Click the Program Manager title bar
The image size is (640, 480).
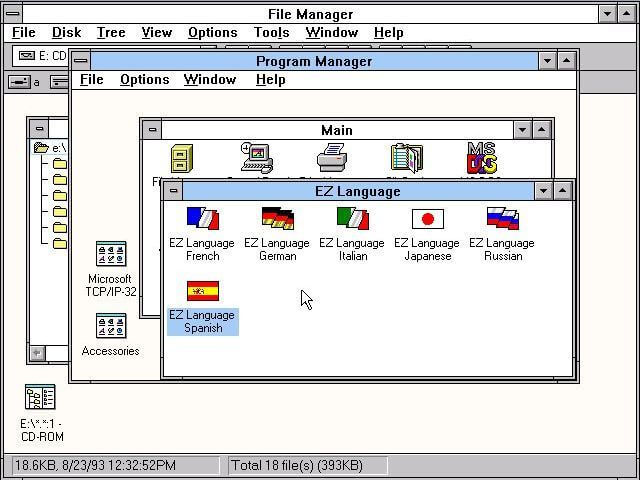click(x=314, y=61)
